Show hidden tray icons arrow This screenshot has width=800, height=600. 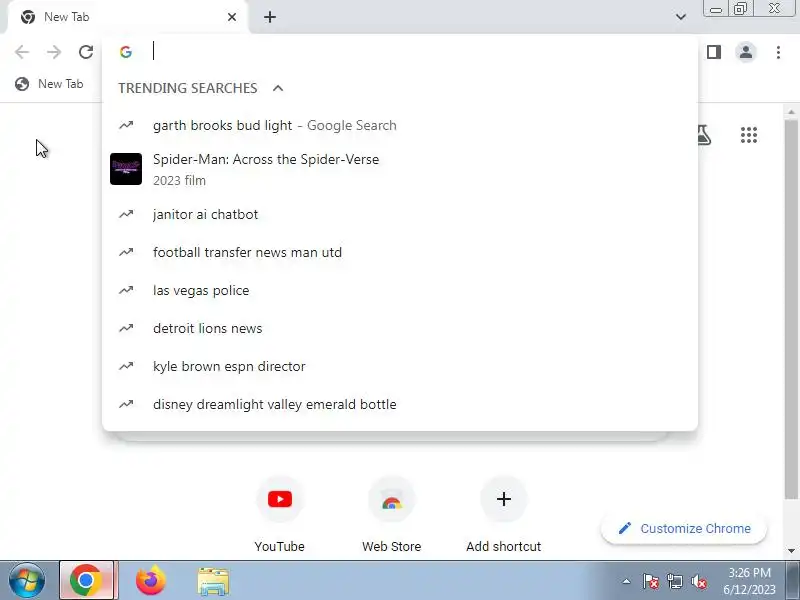627,581
